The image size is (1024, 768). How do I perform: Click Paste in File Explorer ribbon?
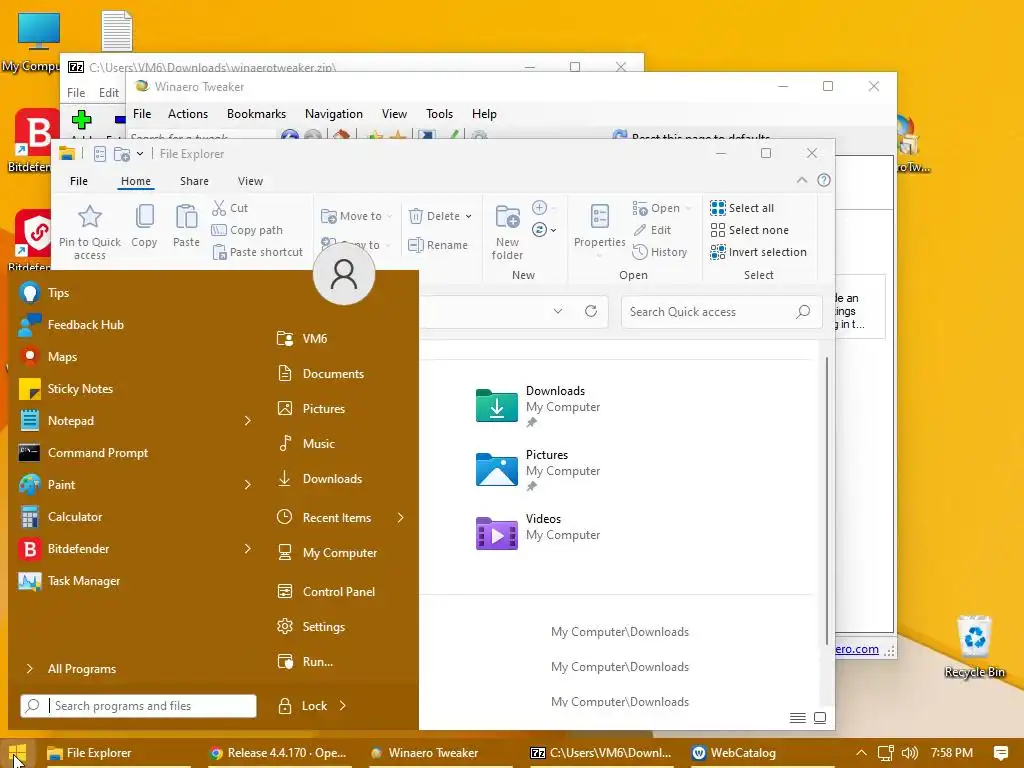(x=186, y=226)
